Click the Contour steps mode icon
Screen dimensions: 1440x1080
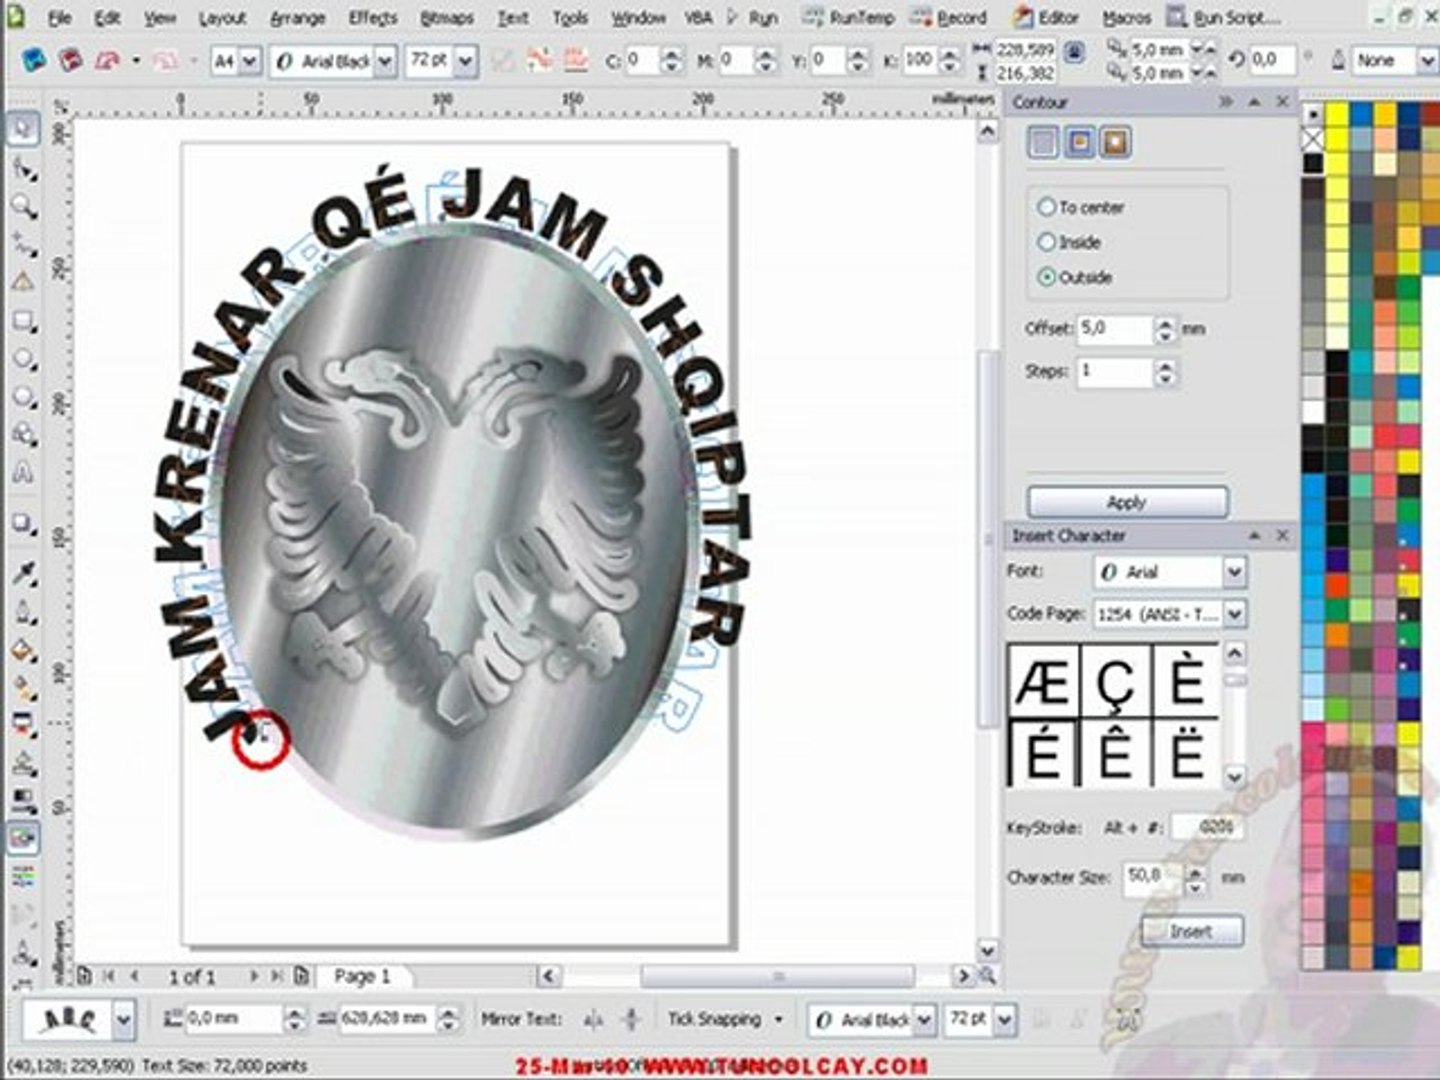tap(1043, 143)
